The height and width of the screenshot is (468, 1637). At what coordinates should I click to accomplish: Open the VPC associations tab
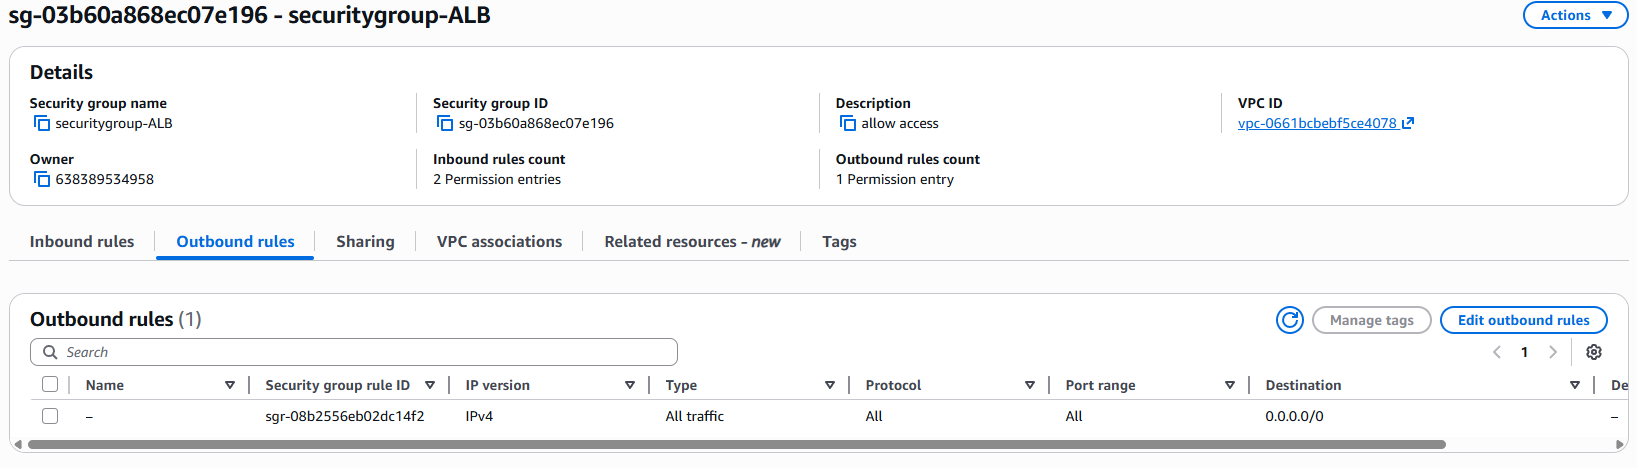click(499, 242)
